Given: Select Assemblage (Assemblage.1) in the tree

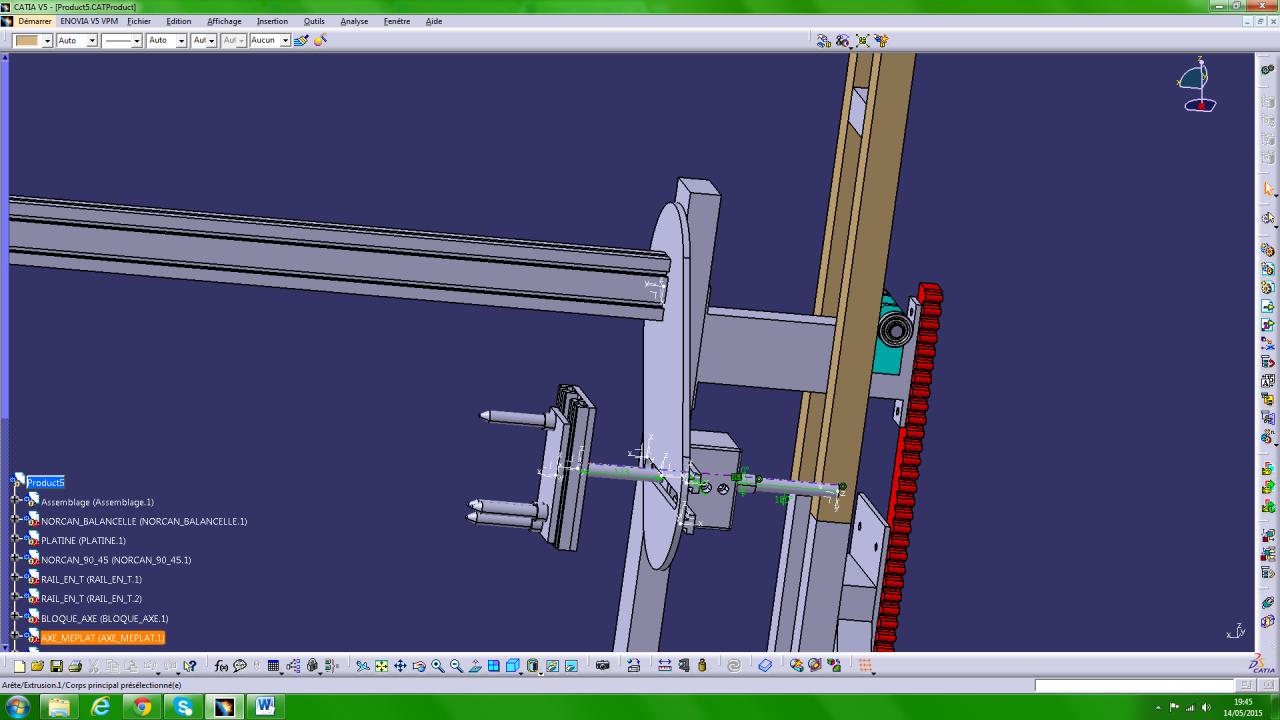Looking at the screenshot, I should [97, 502].
